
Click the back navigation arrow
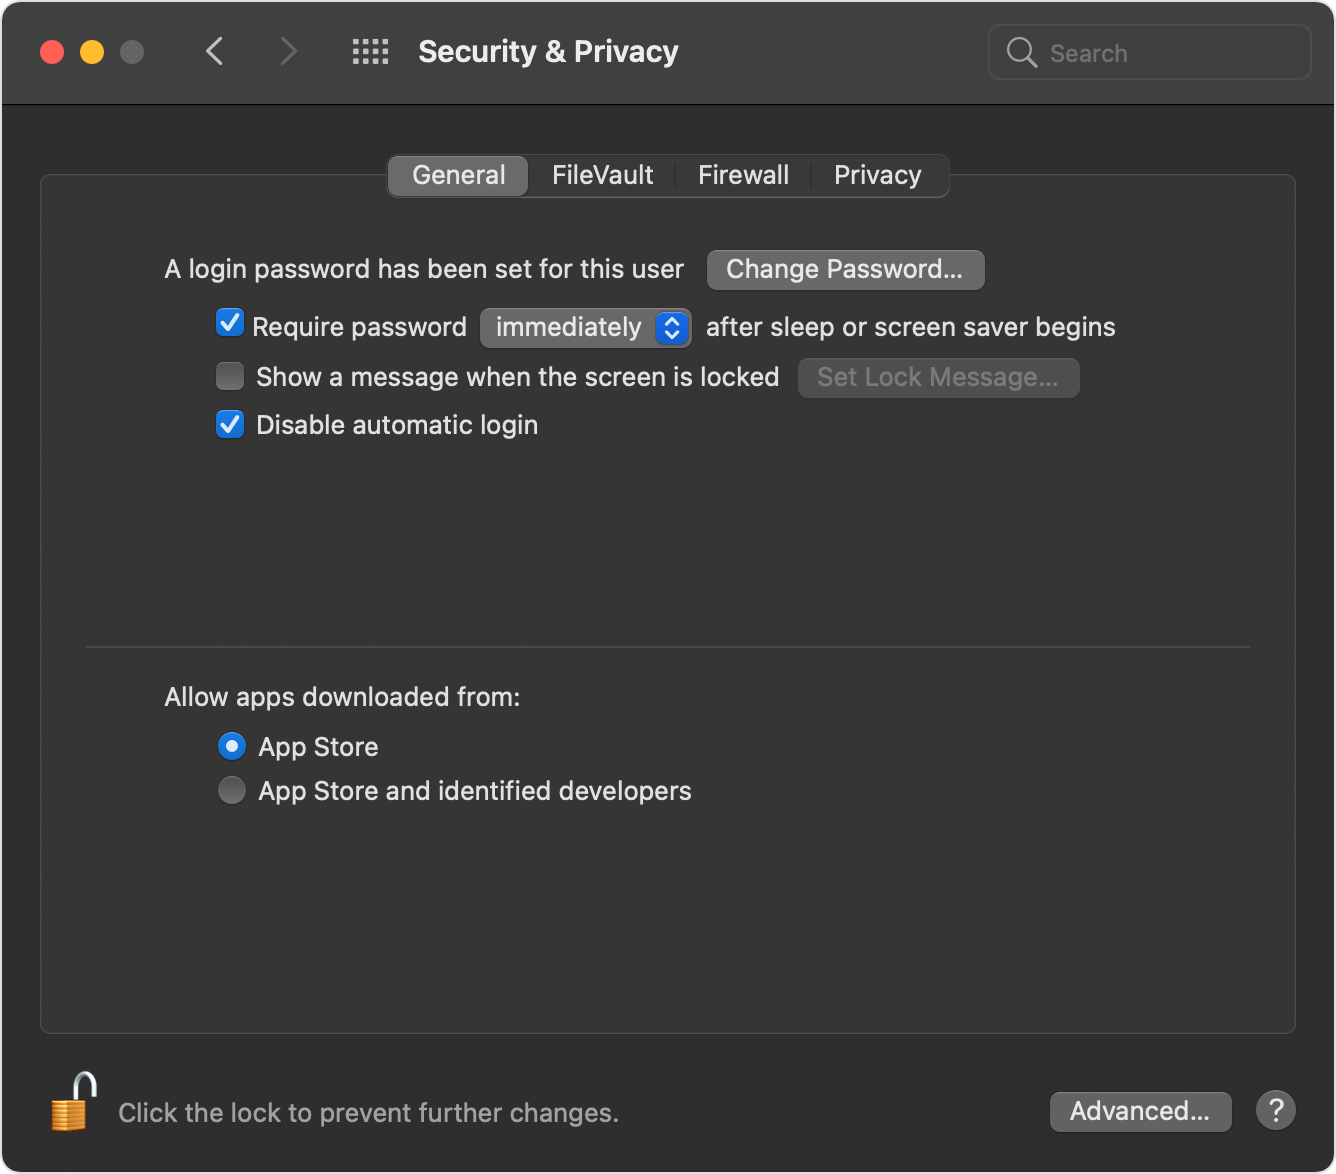pyautogui.click(x=214, y=51)
